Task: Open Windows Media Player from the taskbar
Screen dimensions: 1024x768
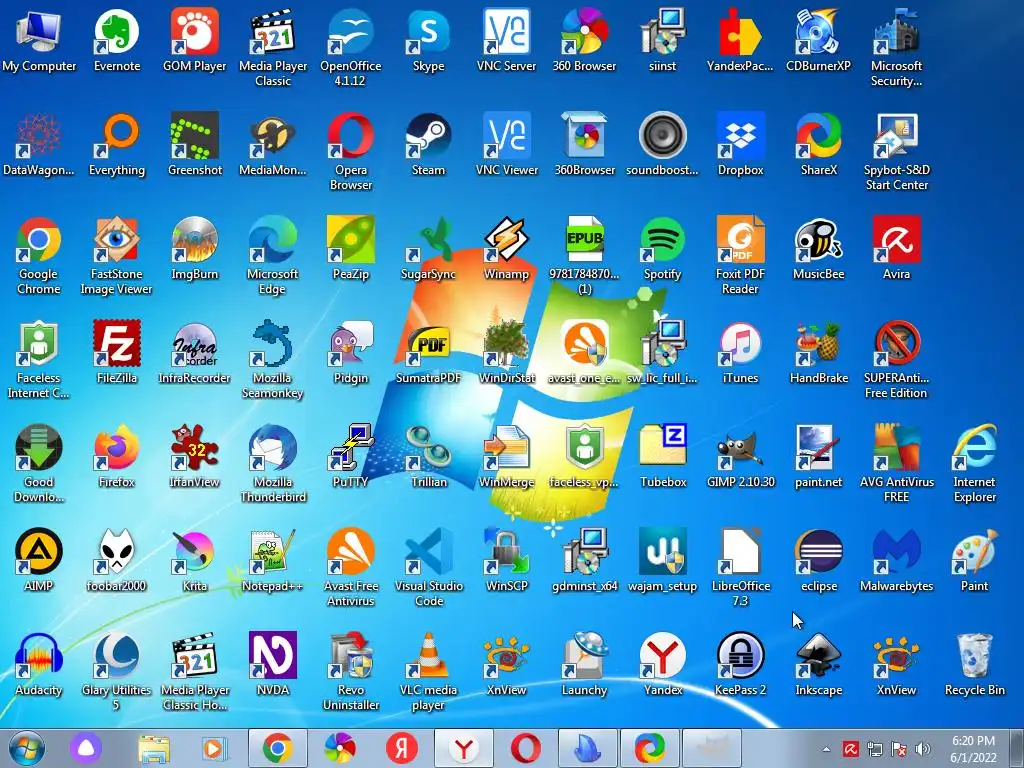Action: pos(214,748)
